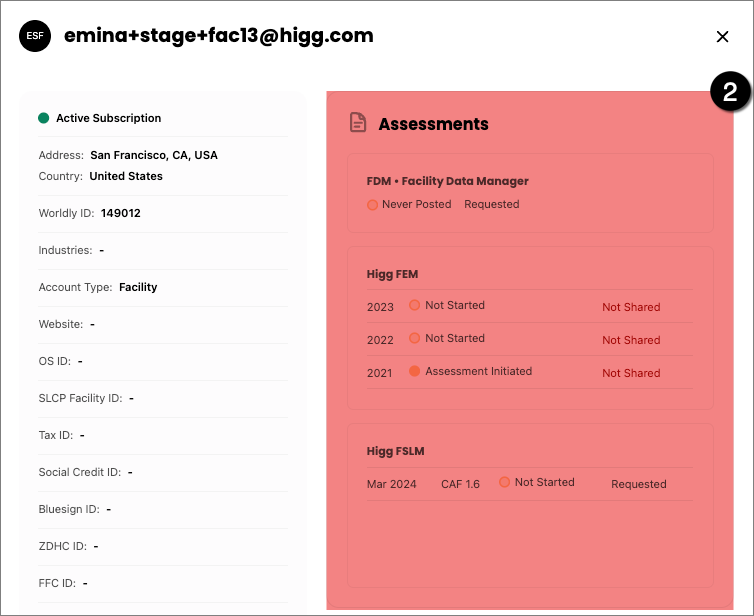
Task: Click the emina+stage+fac13@higg.com title
Action: click(x=219, y=36)
